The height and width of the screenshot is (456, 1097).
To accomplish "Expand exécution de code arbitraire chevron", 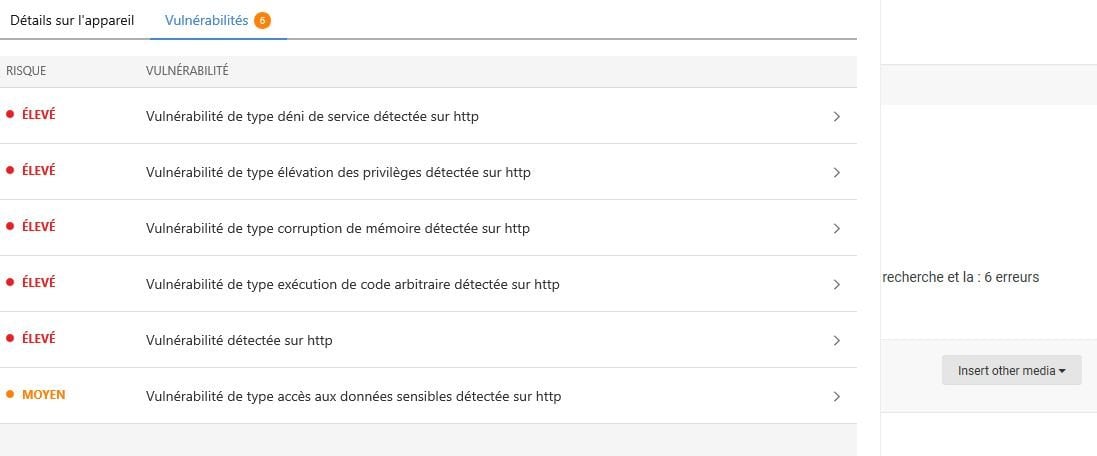I will (837, 285).
